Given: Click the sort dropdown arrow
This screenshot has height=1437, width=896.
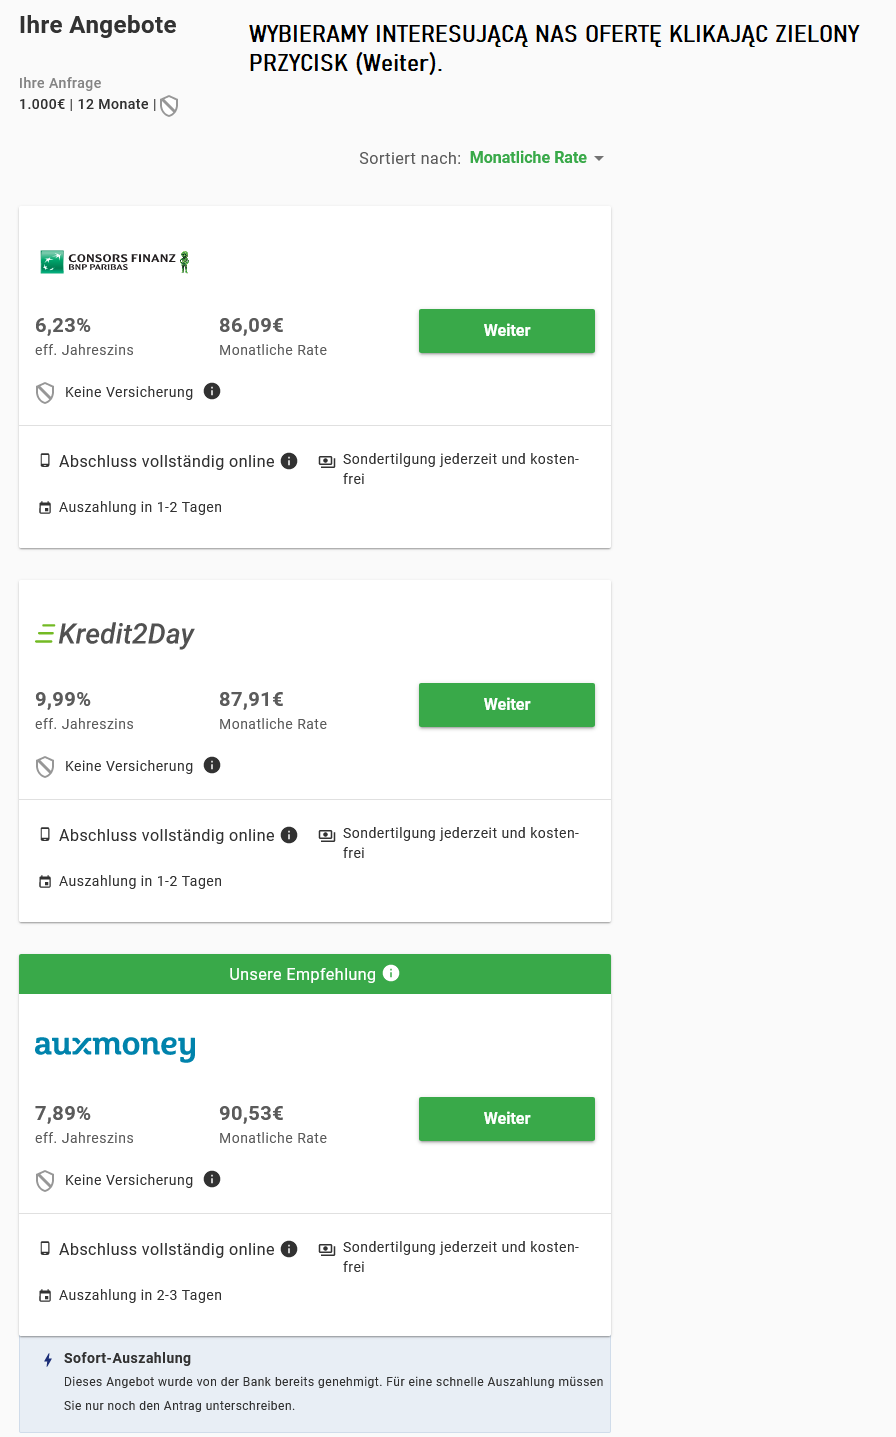Looking at the screenshot, I should [599, 158].
